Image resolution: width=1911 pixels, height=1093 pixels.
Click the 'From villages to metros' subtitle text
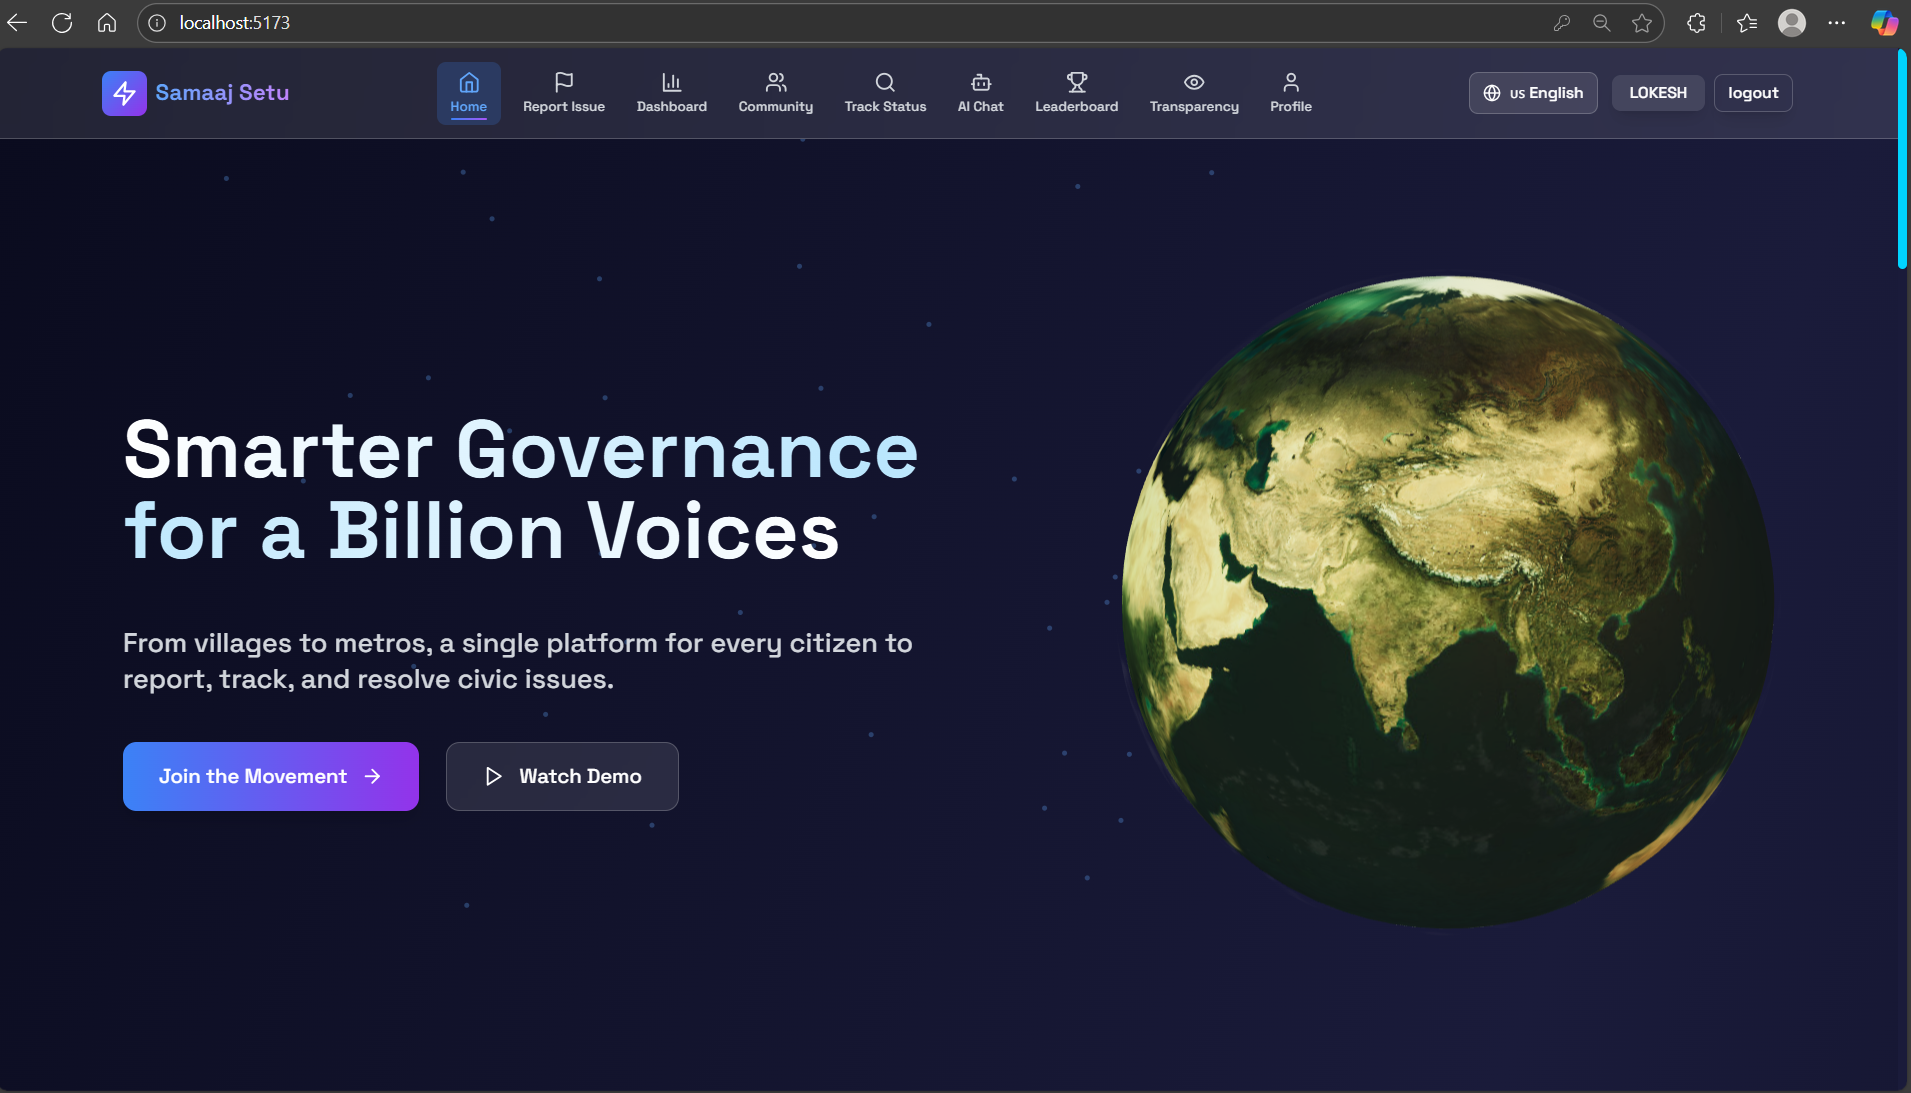click(518, 661)
